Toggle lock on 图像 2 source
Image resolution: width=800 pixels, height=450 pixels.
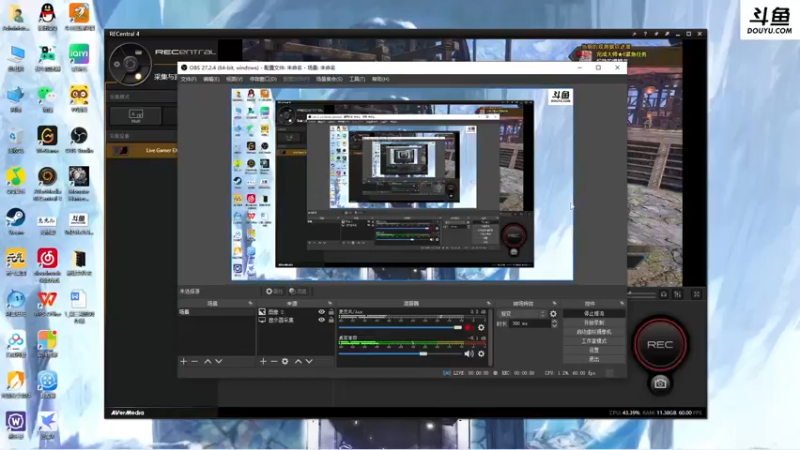click(x=331, y=312)
